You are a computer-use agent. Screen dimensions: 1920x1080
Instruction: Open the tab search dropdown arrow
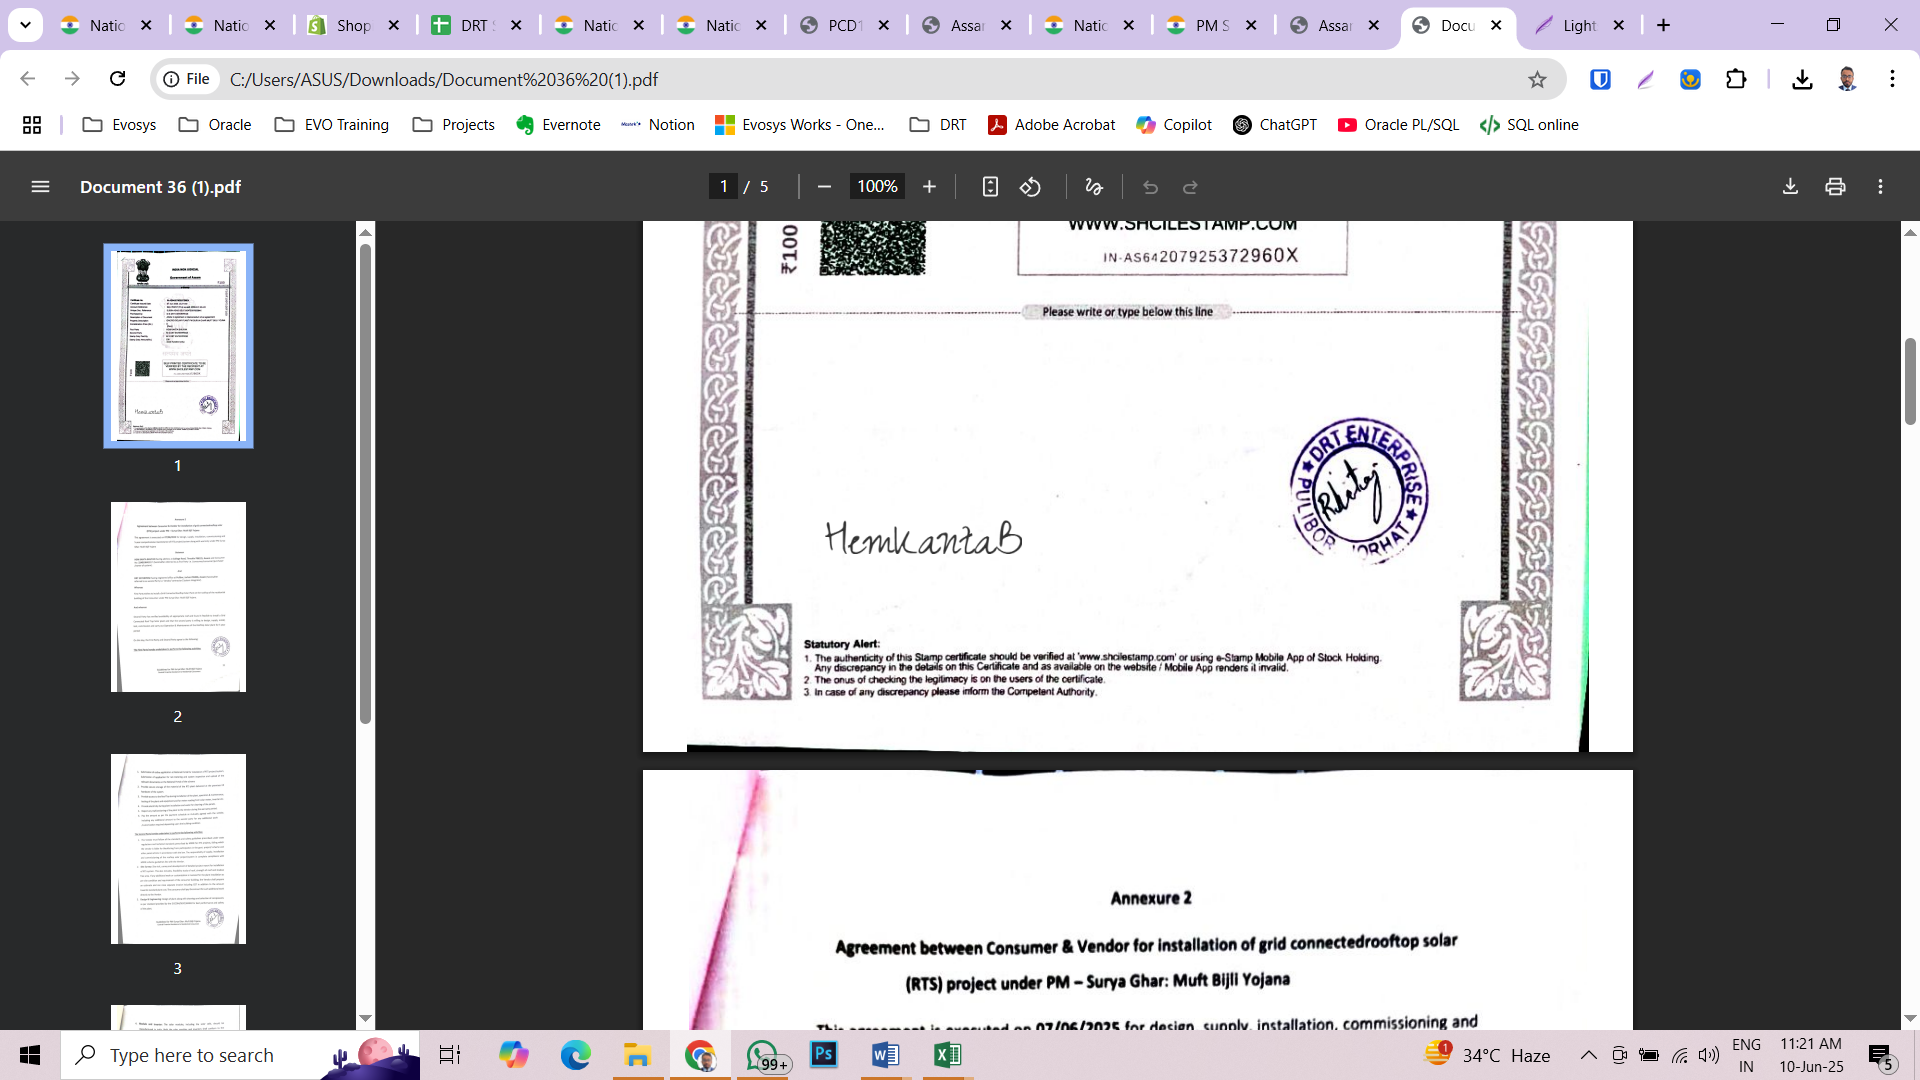pos(25,25)
